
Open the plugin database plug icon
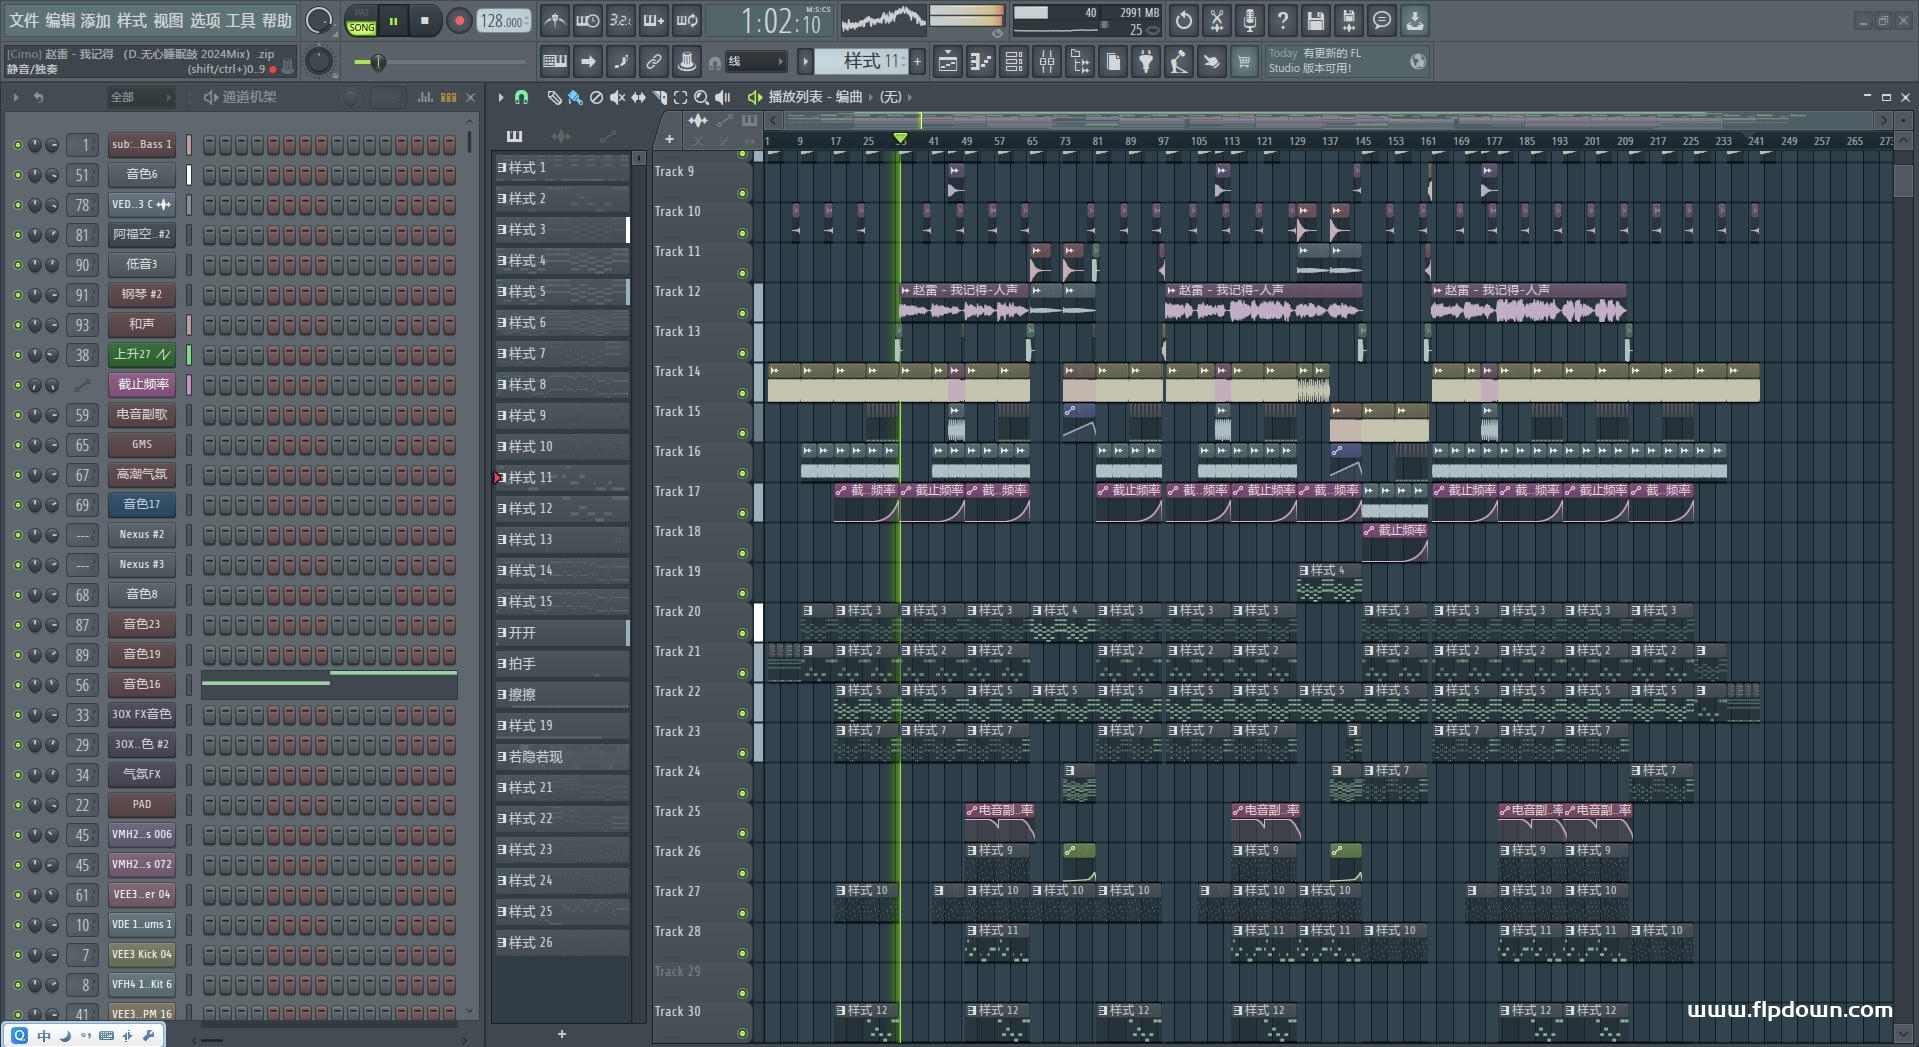click(1146, 62)
